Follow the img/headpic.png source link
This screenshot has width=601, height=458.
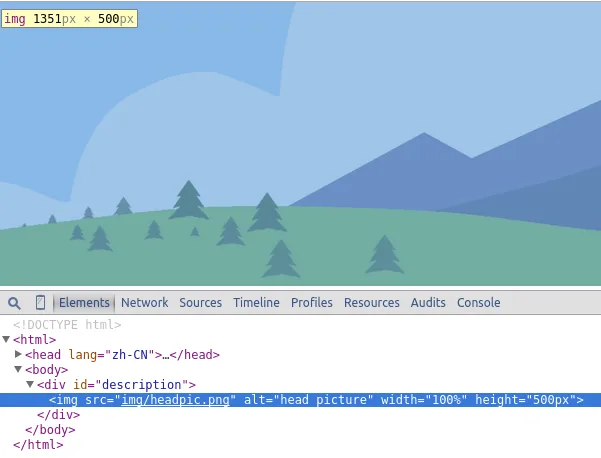coord(176,400)
